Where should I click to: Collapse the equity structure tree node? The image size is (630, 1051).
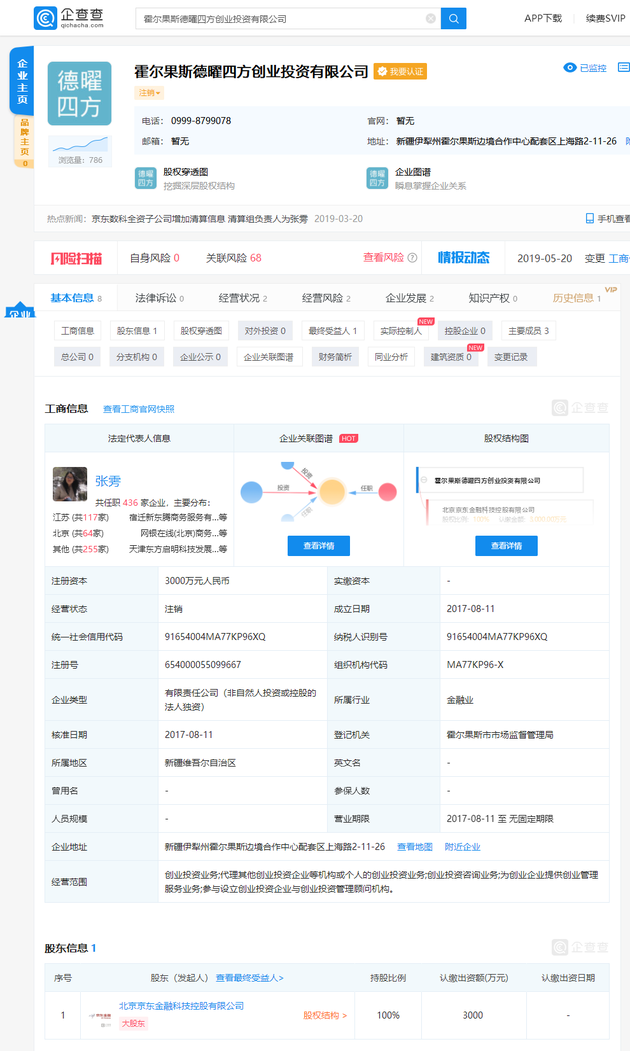point(424,480)
